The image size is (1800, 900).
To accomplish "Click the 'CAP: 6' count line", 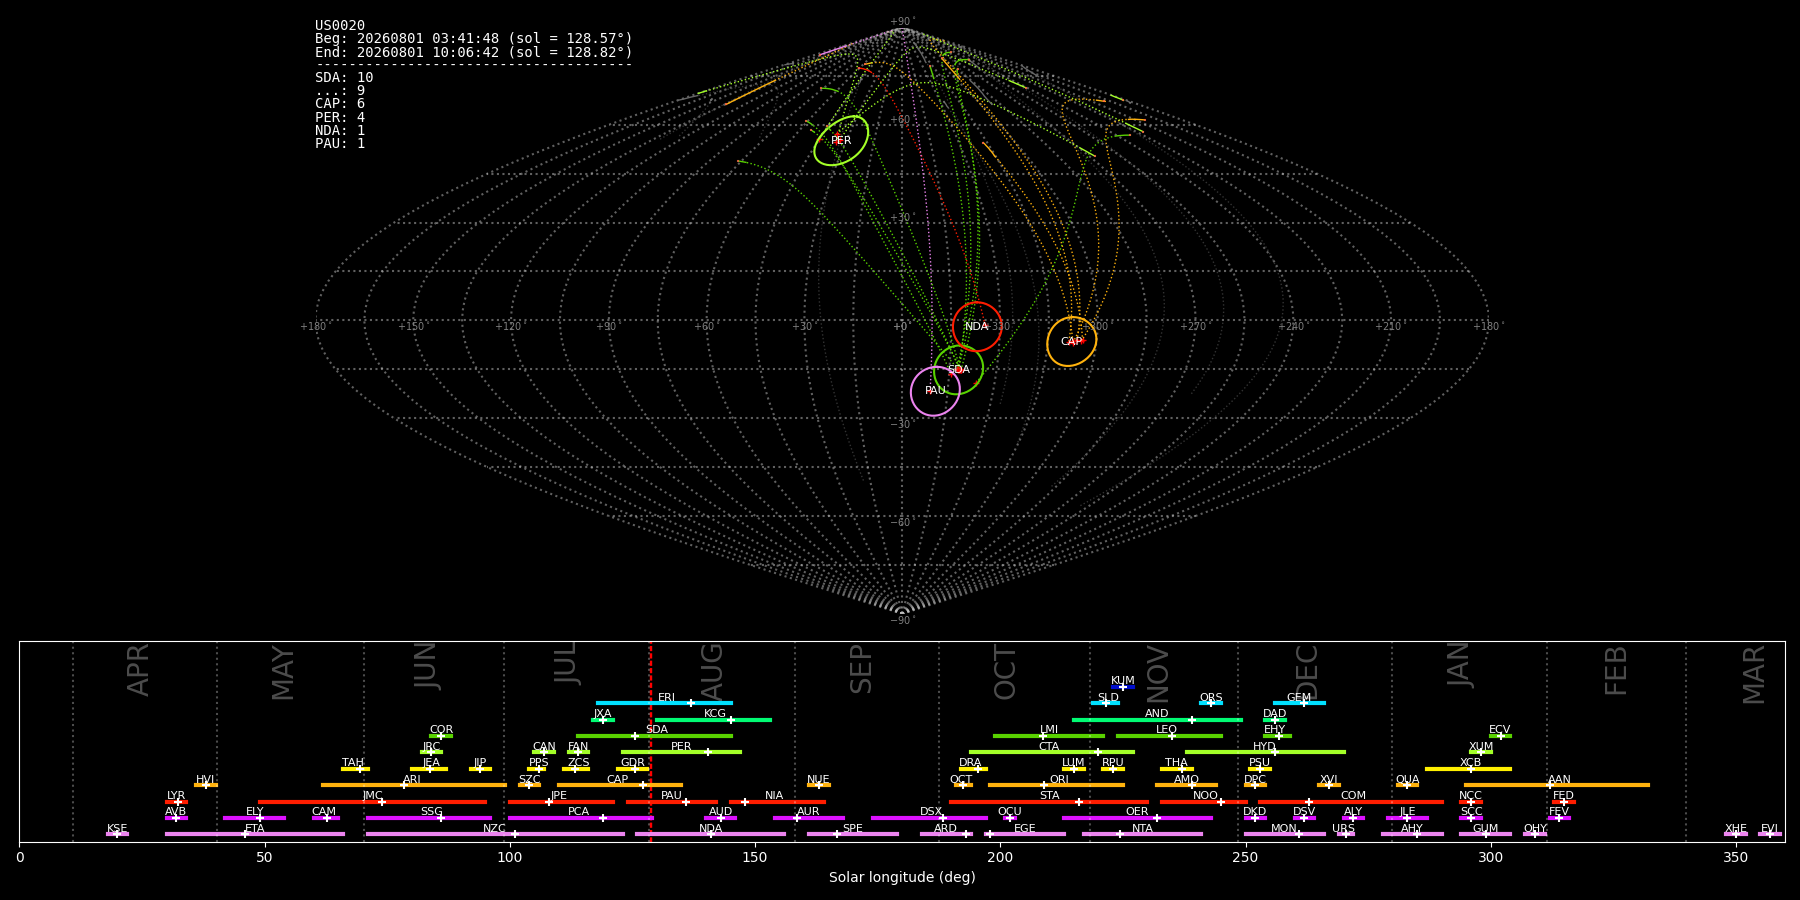I will click(x=340, y=104).
